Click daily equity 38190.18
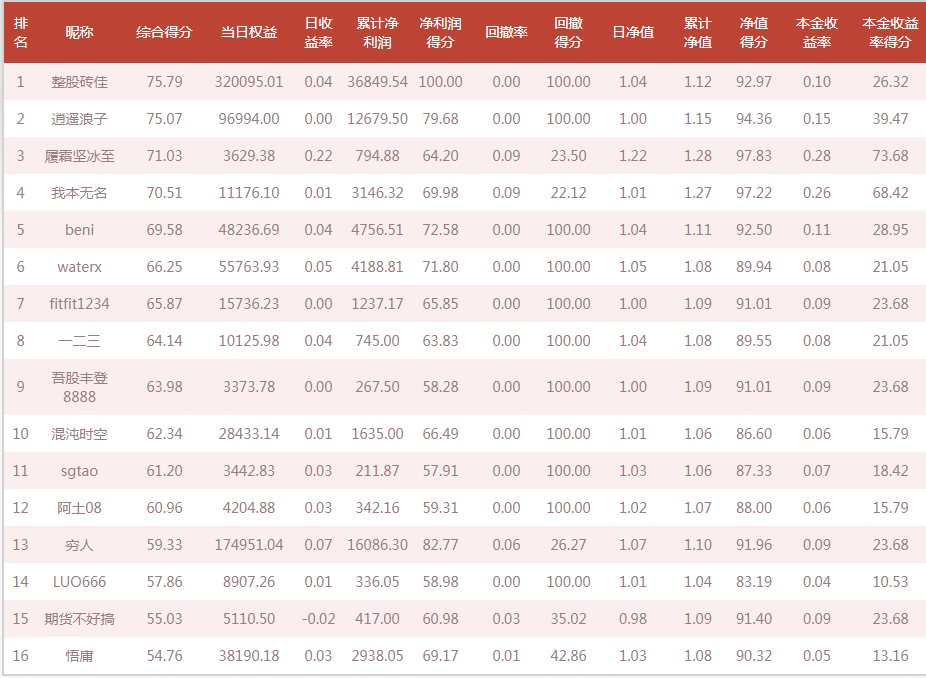Image resolution: width=926 pixels, height=678 pixels. click(249, 656)
